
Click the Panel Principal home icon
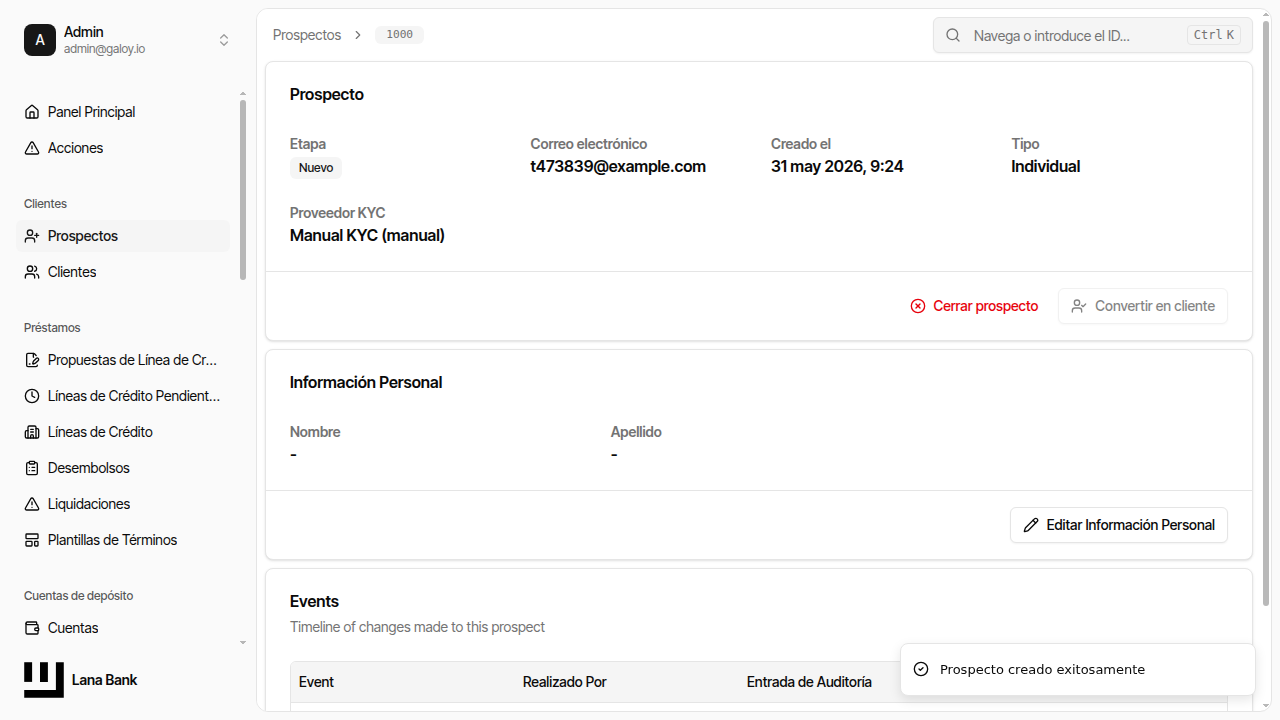click(x=32, y=112)
